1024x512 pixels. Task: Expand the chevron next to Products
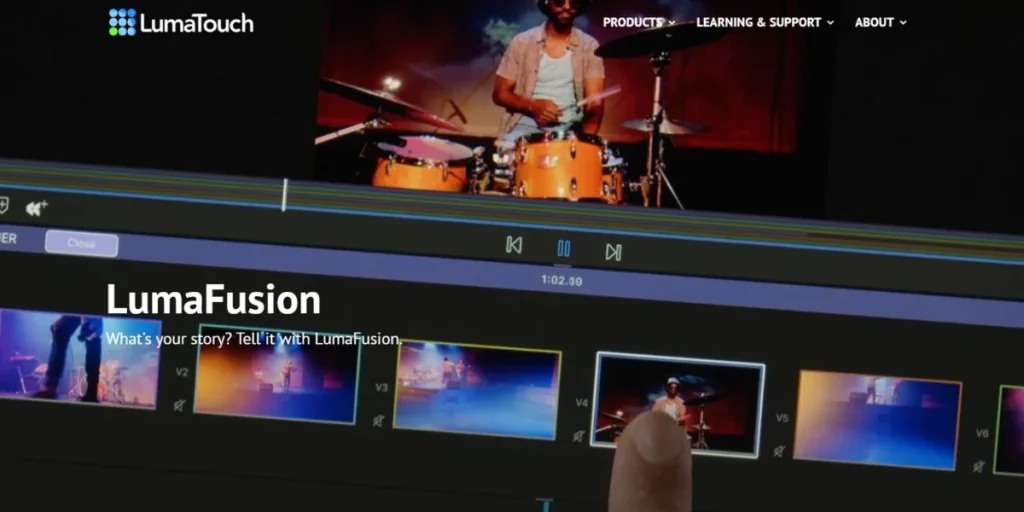point(672,23)
